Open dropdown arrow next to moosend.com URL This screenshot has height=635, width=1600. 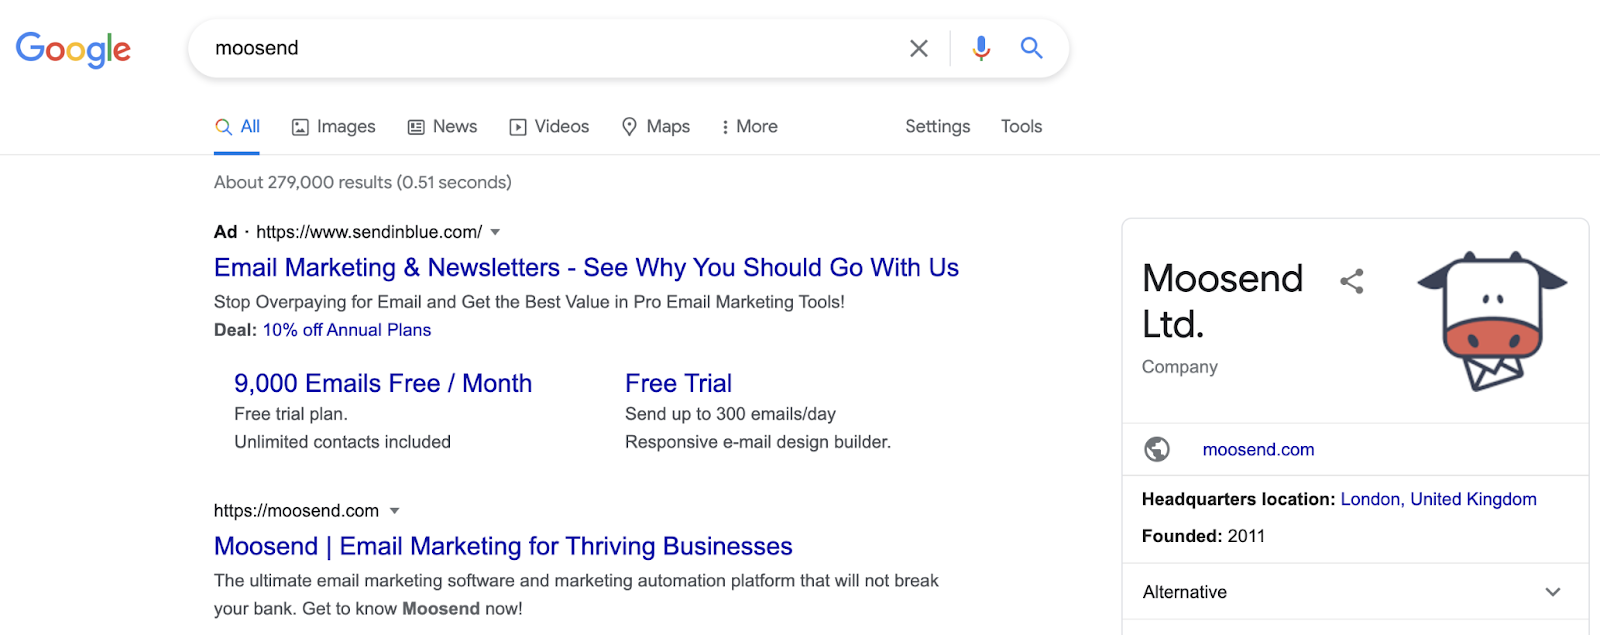click(394, 511)
